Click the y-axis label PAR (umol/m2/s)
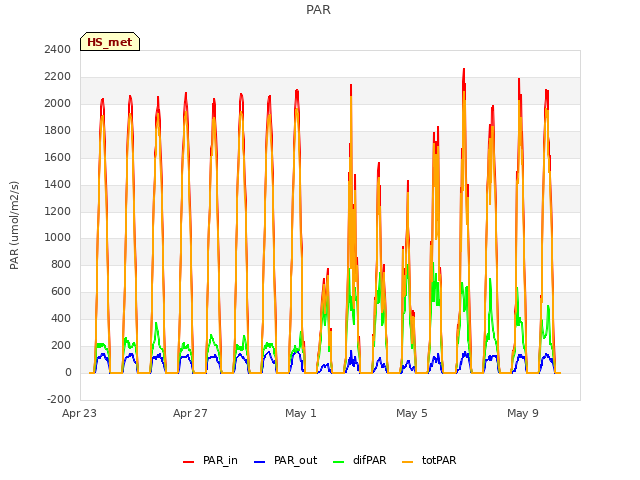640x480 pixels. [14, 225]
